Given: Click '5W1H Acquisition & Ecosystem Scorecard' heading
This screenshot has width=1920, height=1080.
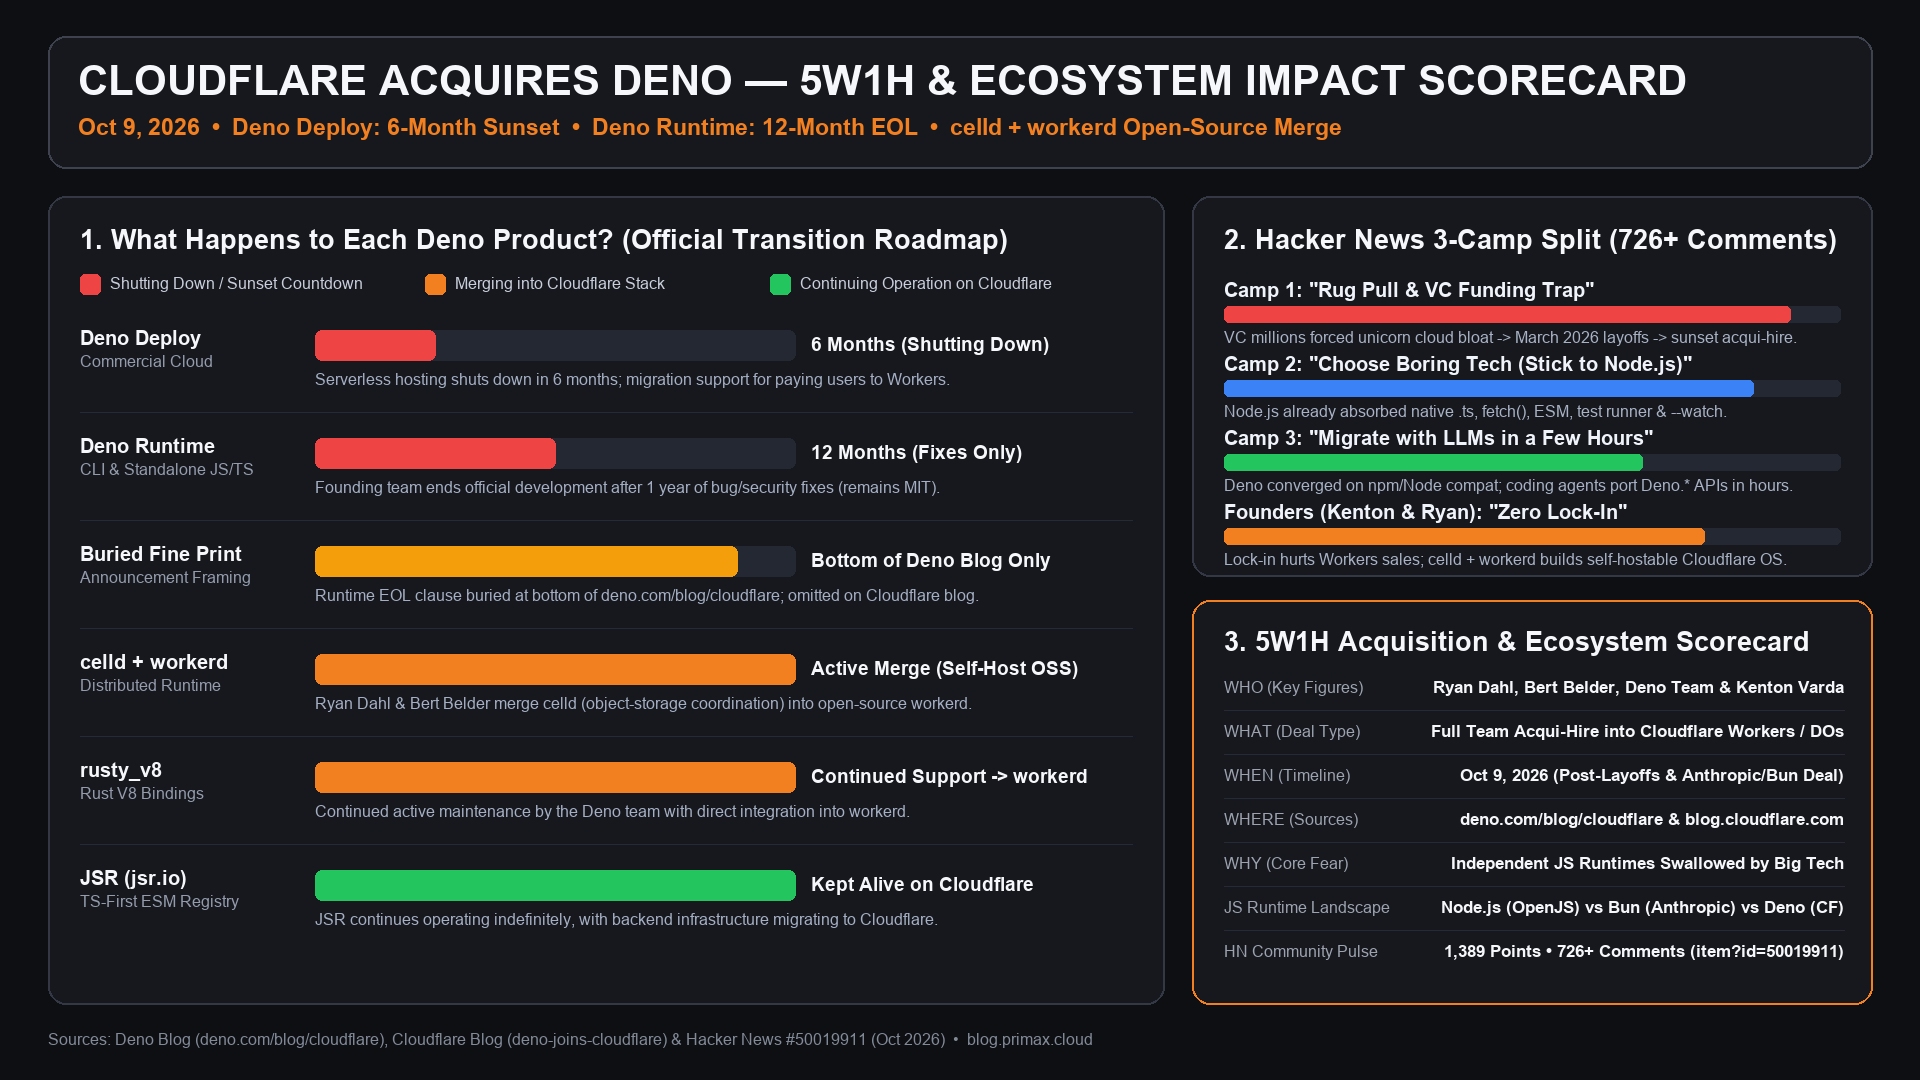Looking at the screenshot, I should point(1532,642).
